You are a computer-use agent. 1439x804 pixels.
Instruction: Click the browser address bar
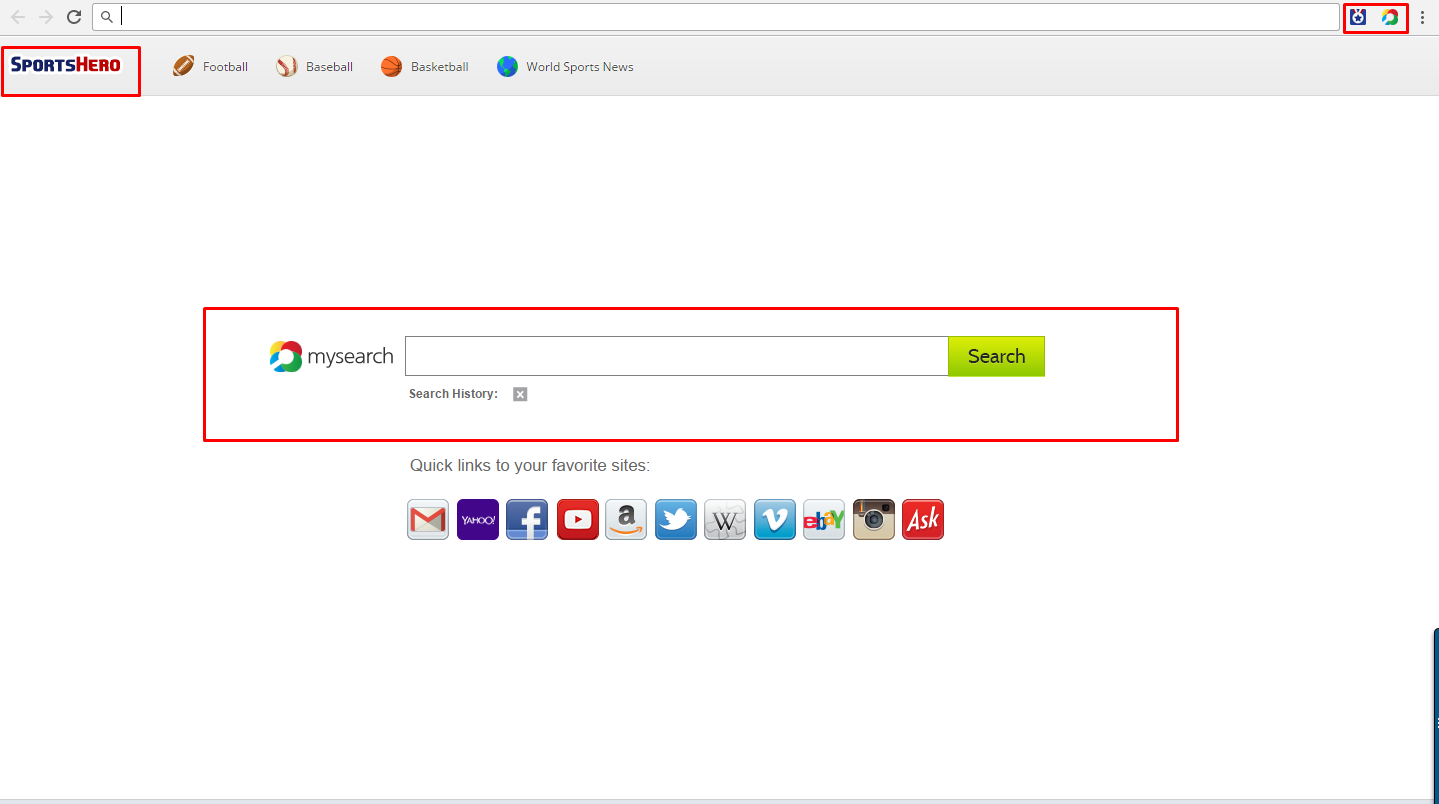[716, 17]
